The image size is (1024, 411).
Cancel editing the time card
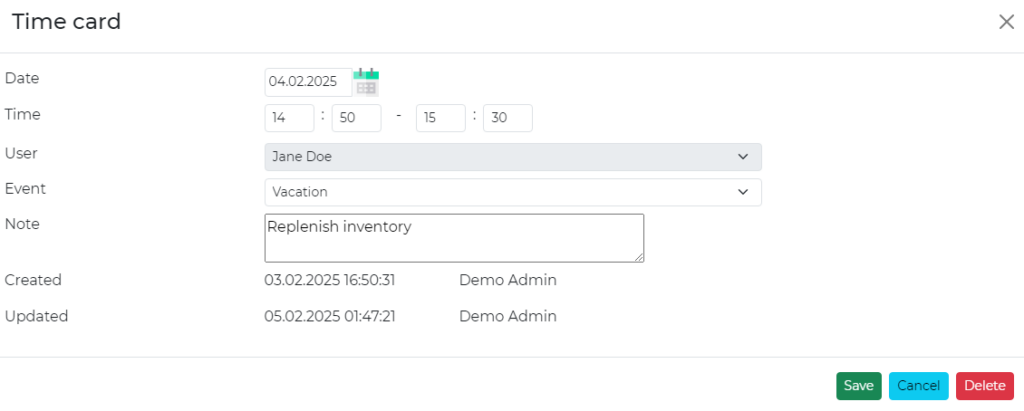pos(918,386)
